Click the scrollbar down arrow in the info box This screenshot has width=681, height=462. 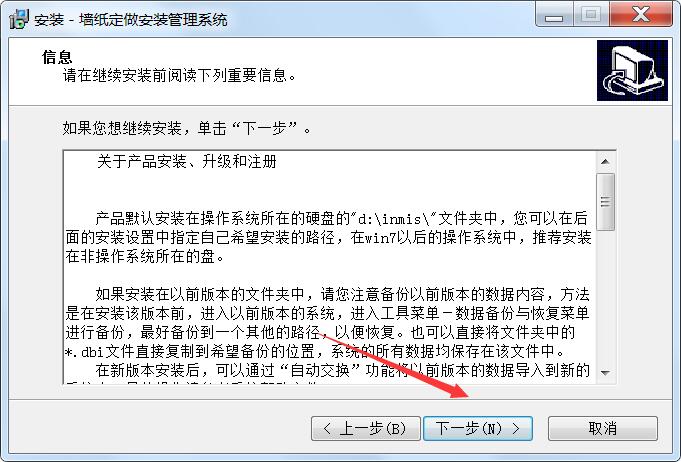point(605,373)
